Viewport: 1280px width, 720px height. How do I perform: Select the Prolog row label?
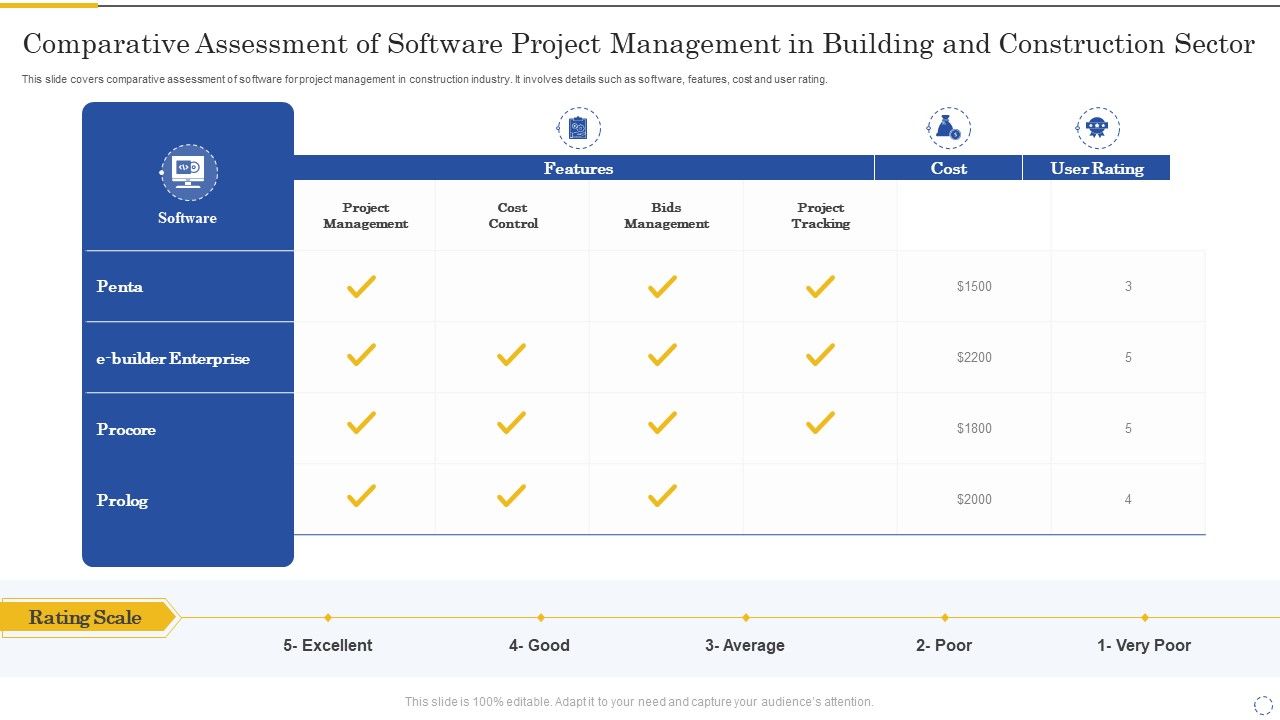(122, 500)
